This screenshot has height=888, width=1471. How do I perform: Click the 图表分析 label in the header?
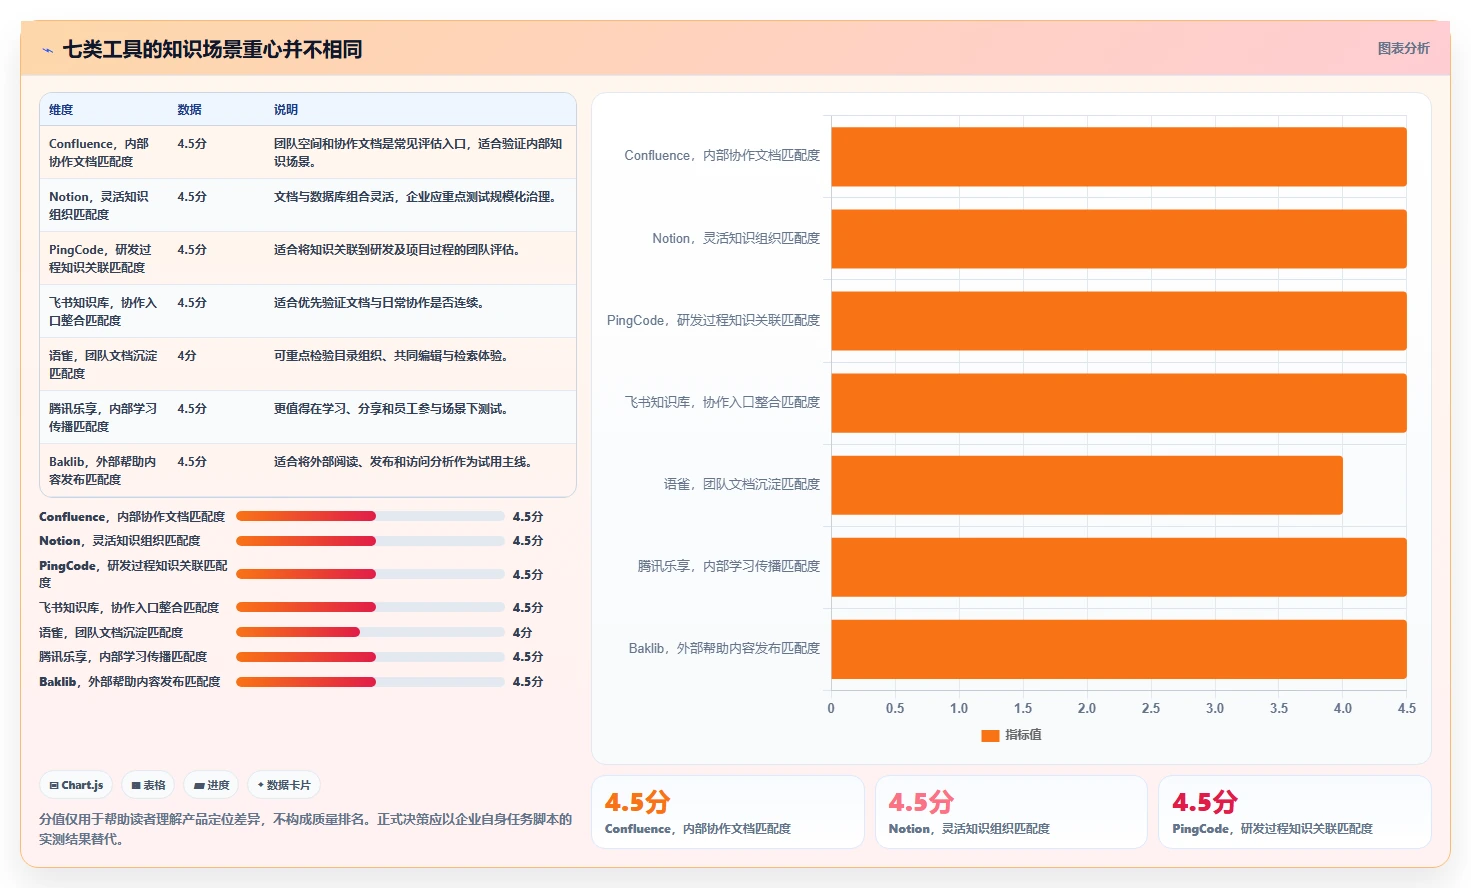(x=1403, y=48)
